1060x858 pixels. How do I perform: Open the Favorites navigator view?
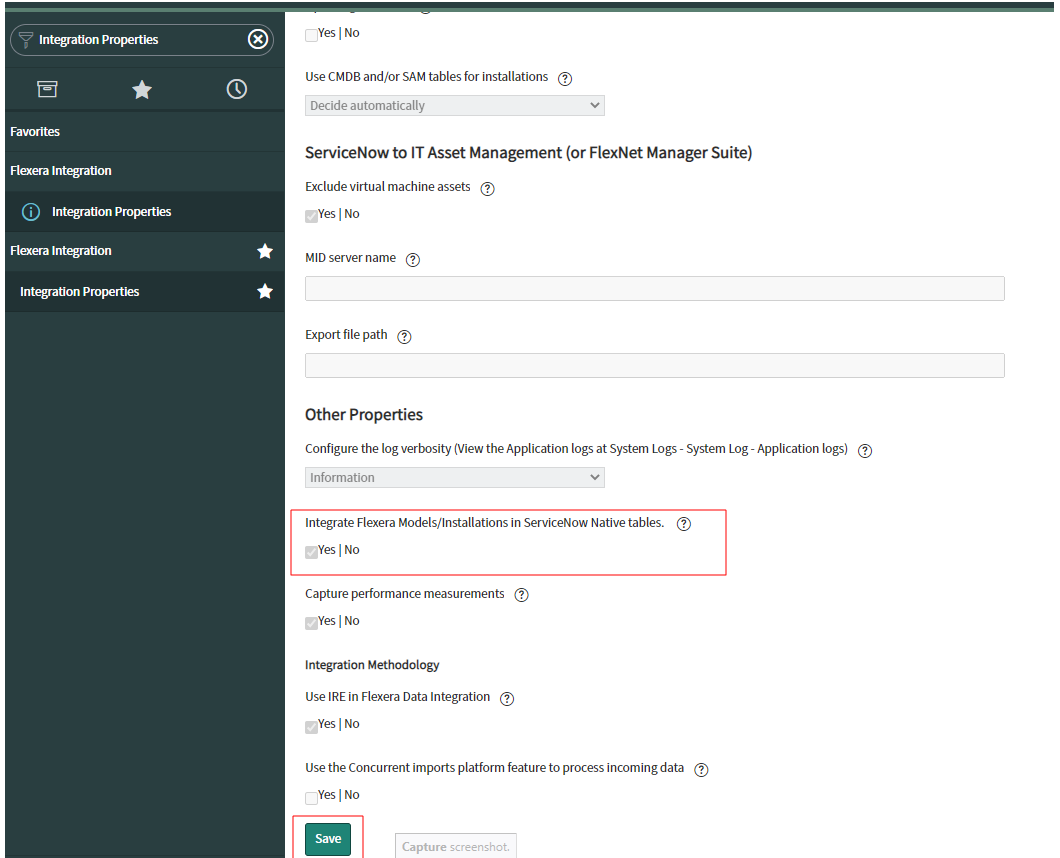coord(141,89)
